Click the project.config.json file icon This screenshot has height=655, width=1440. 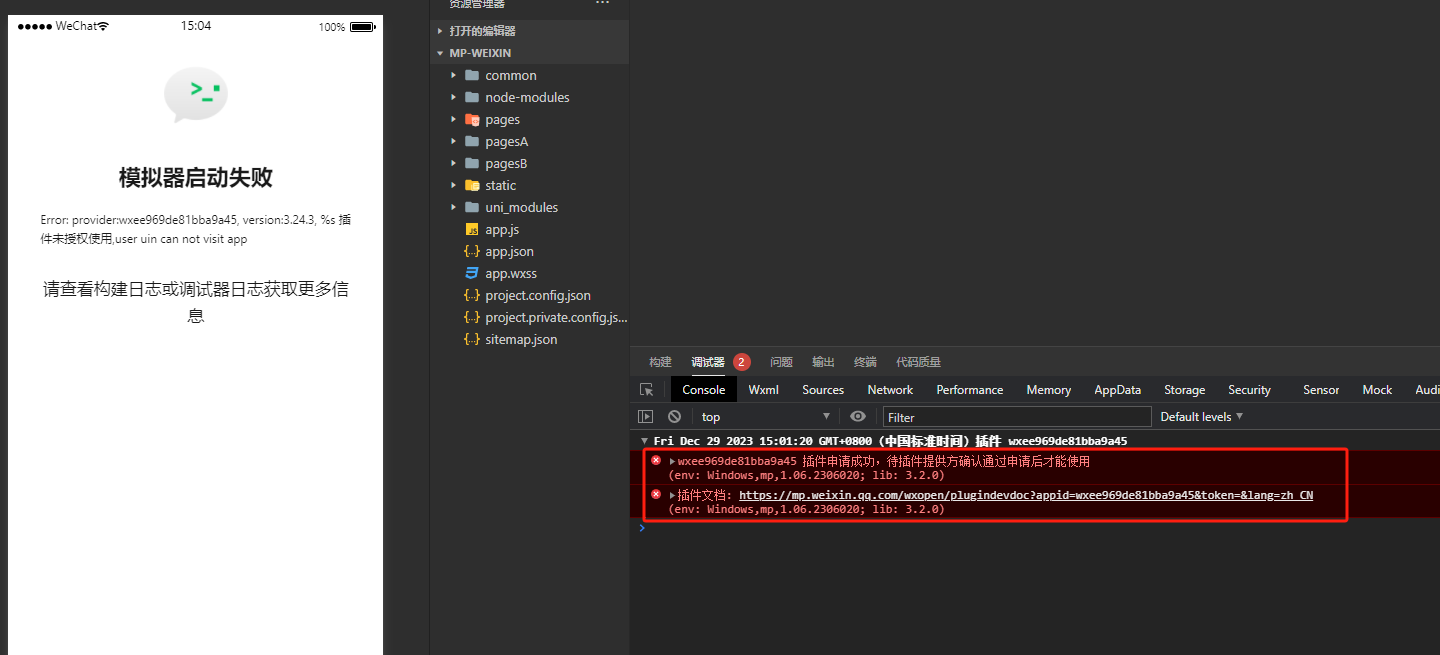tap(472, 295)
